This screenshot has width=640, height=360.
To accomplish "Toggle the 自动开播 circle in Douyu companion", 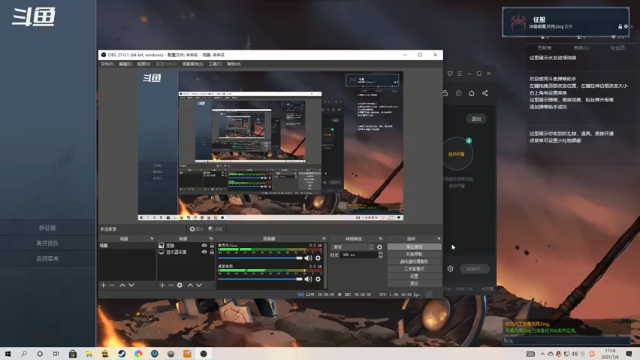I will (457, 154).
